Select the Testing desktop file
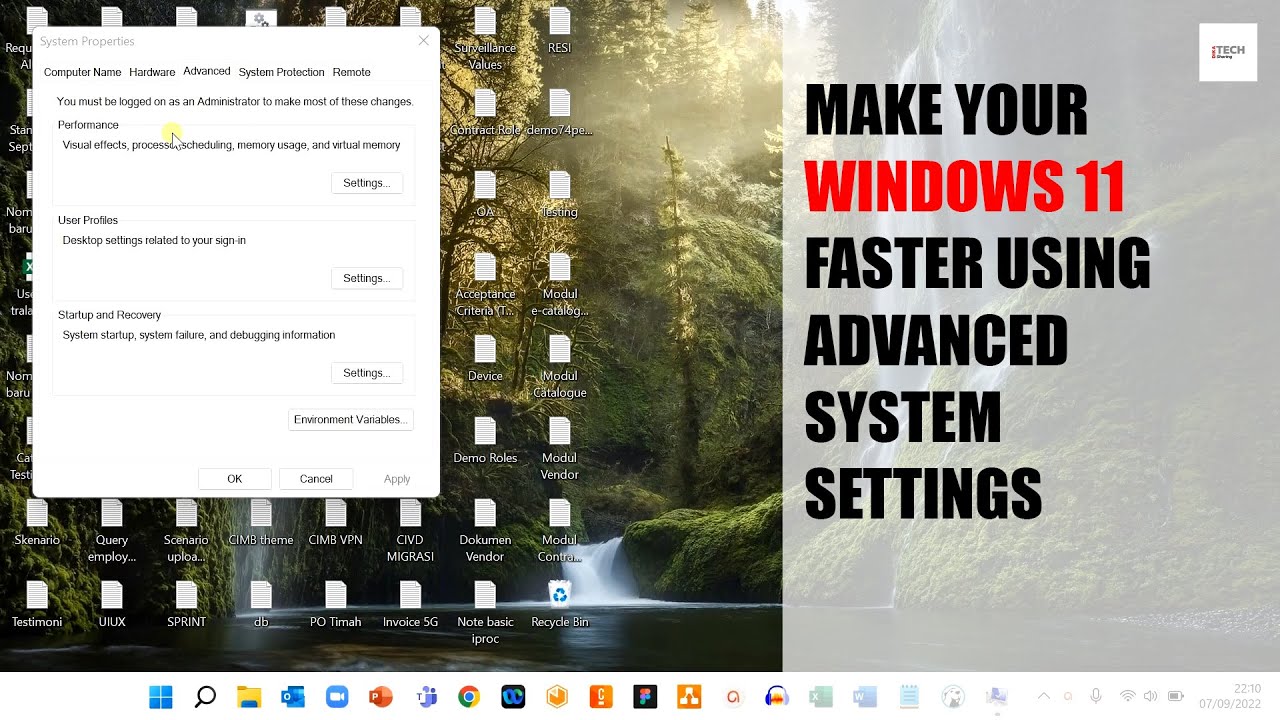The width and height of the screenshot is (1280, 720). (560, 195)
